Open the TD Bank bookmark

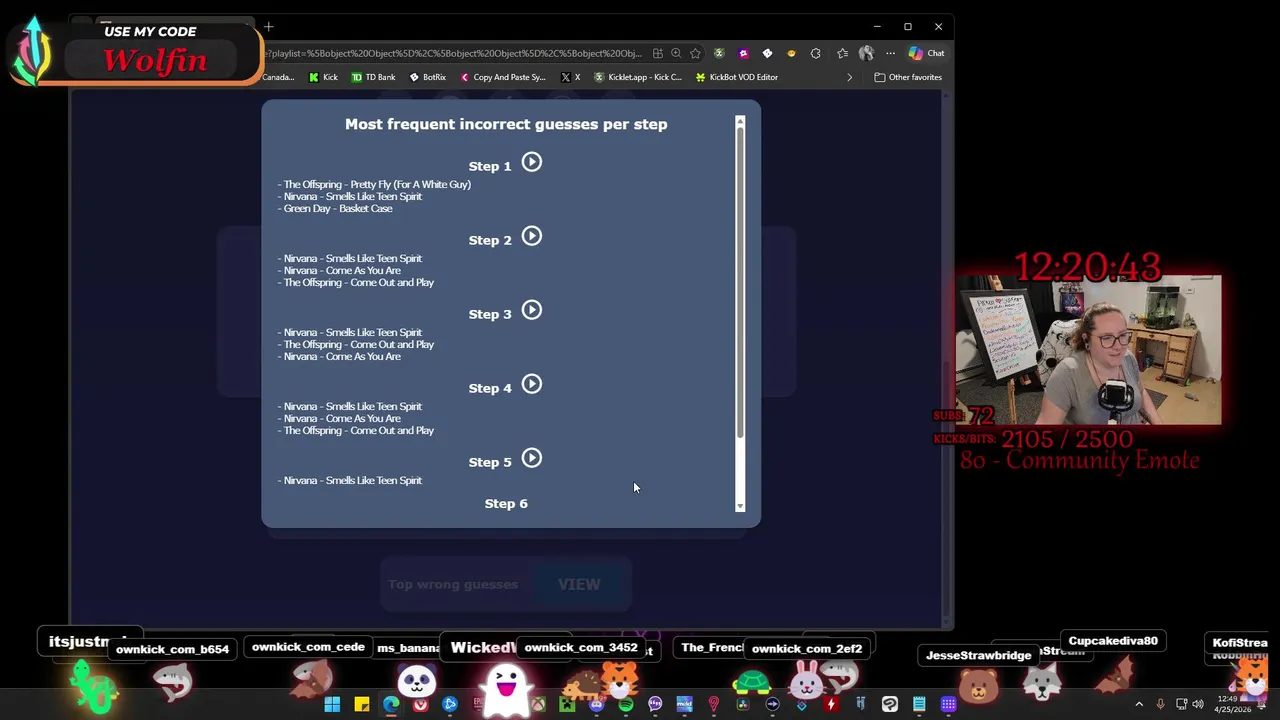point(373,77)
